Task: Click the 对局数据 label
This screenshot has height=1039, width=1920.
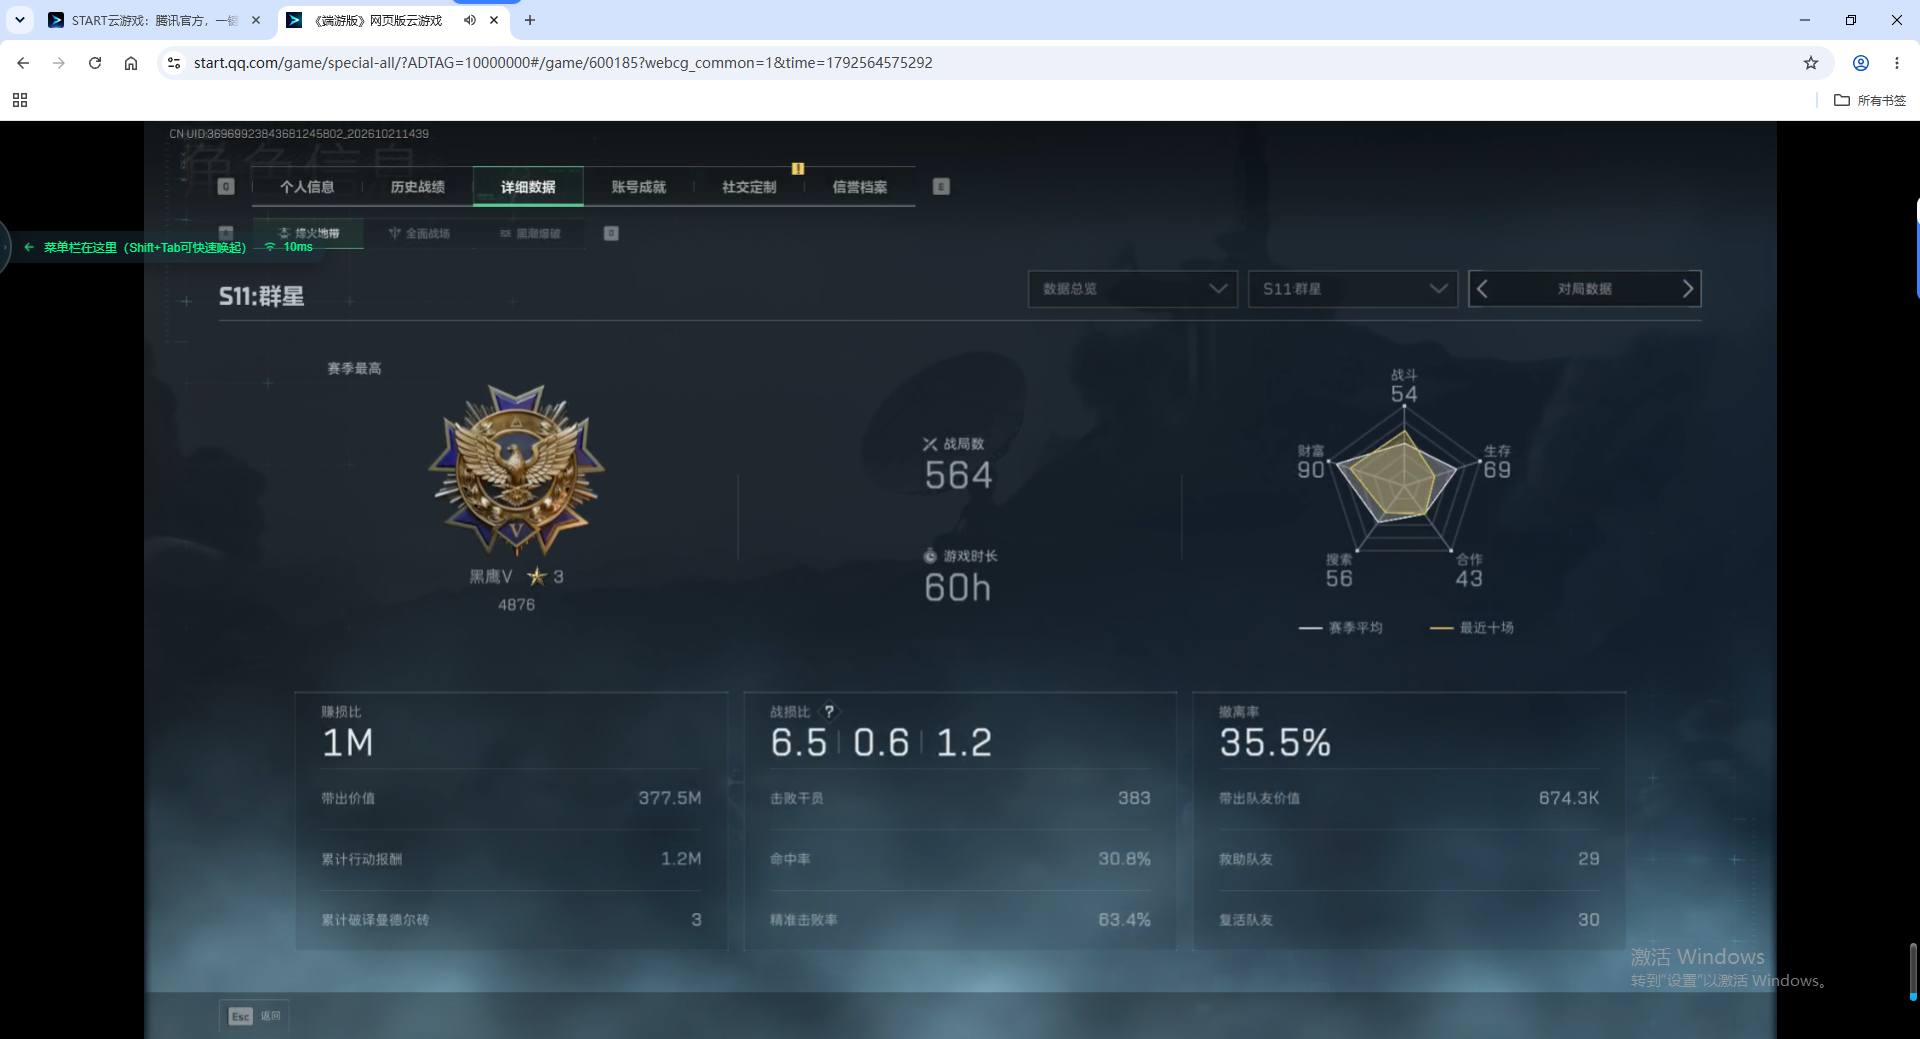Action: [1584, 289]
